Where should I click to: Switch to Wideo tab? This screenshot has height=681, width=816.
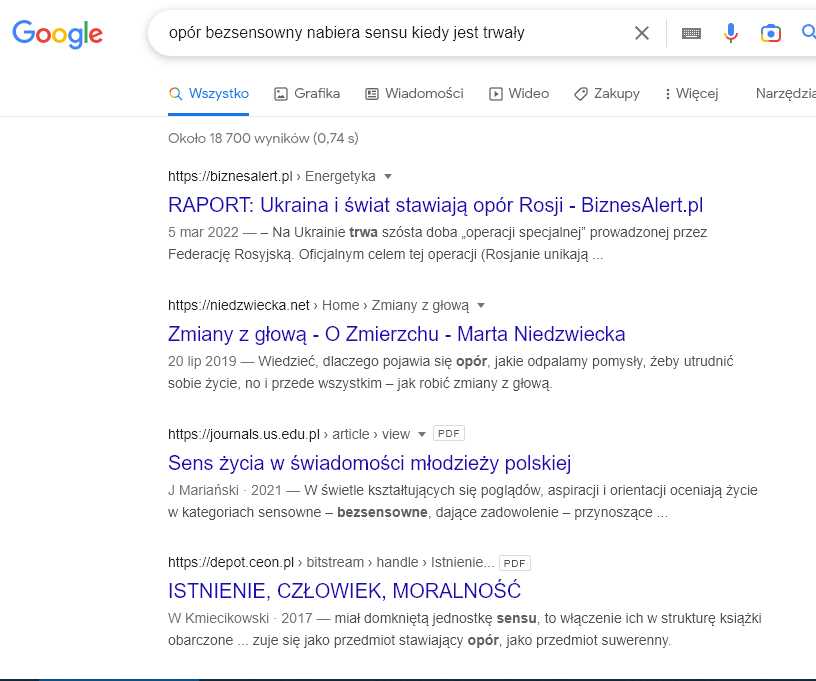tap(519, 94)
